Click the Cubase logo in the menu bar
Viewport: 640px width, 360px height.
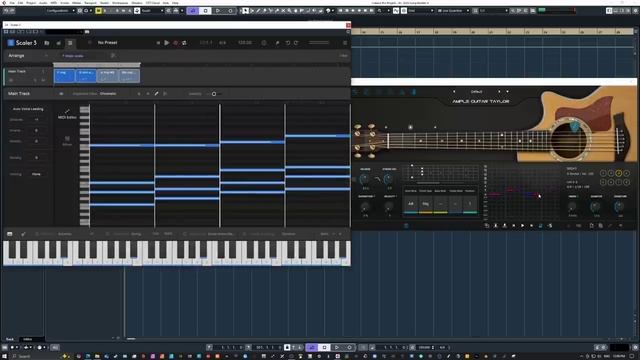pyautogui.click(x=4, y=3)
